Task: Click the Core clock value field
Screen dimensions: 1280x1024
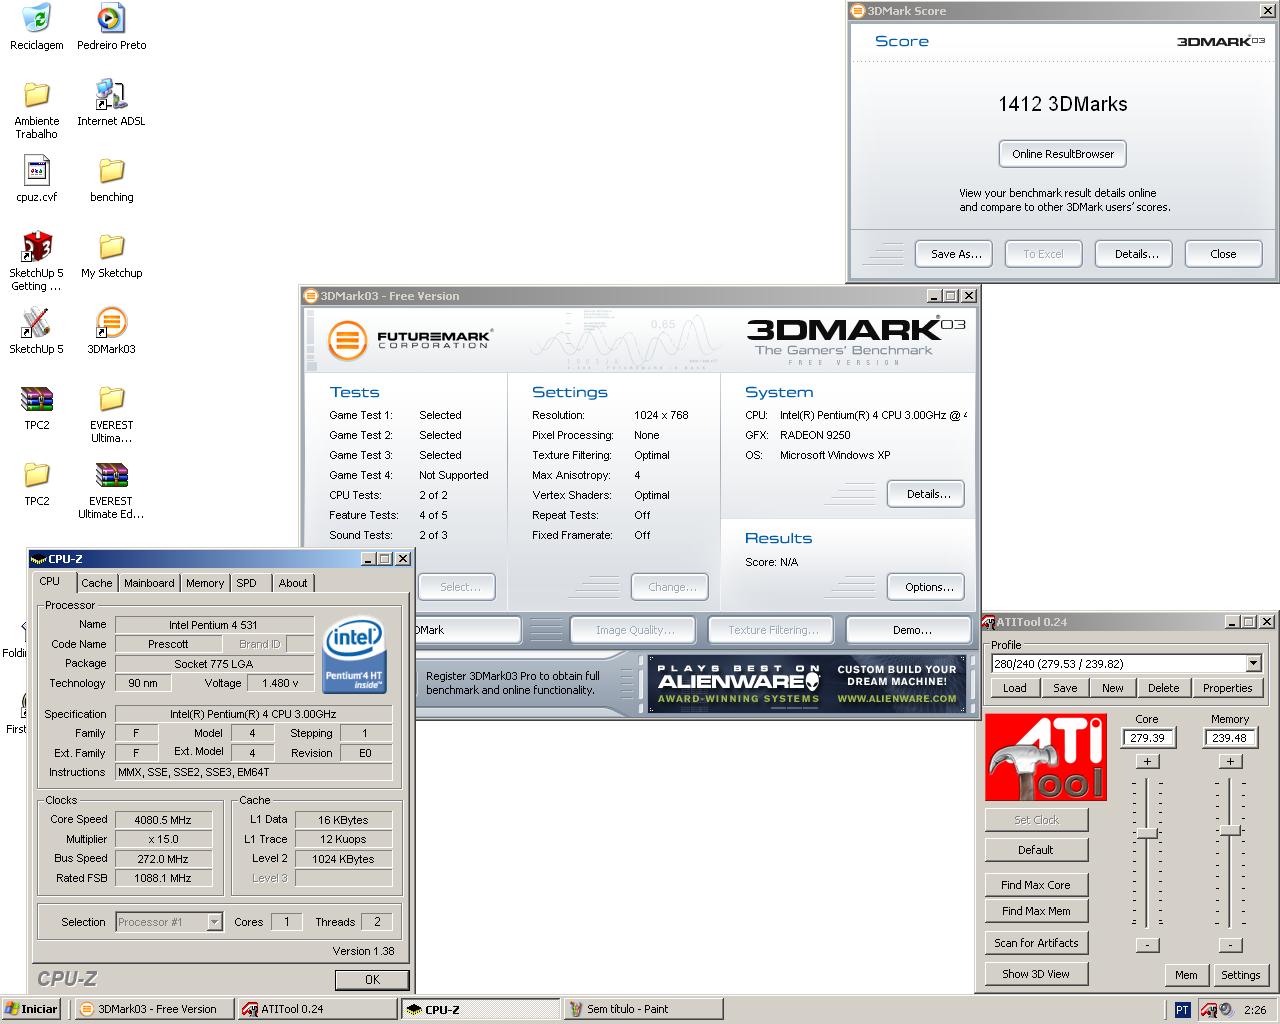Action: [1147, 738]
